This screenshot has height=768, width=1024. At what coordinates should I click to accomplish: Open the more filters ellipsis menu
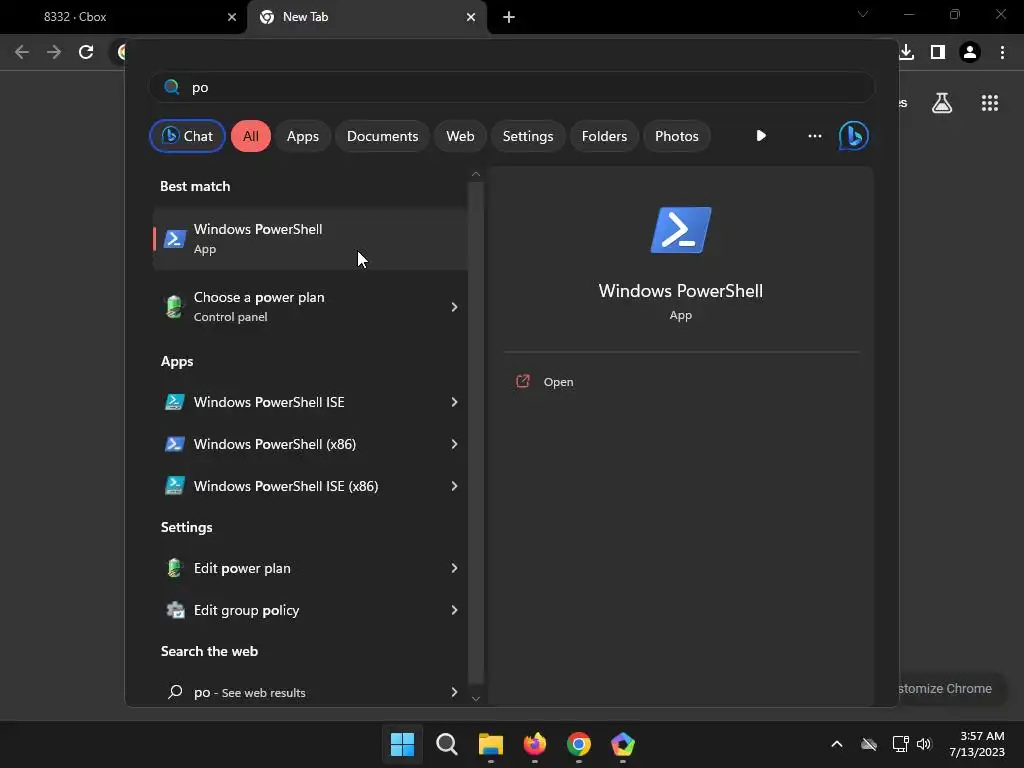pos(814,136)
